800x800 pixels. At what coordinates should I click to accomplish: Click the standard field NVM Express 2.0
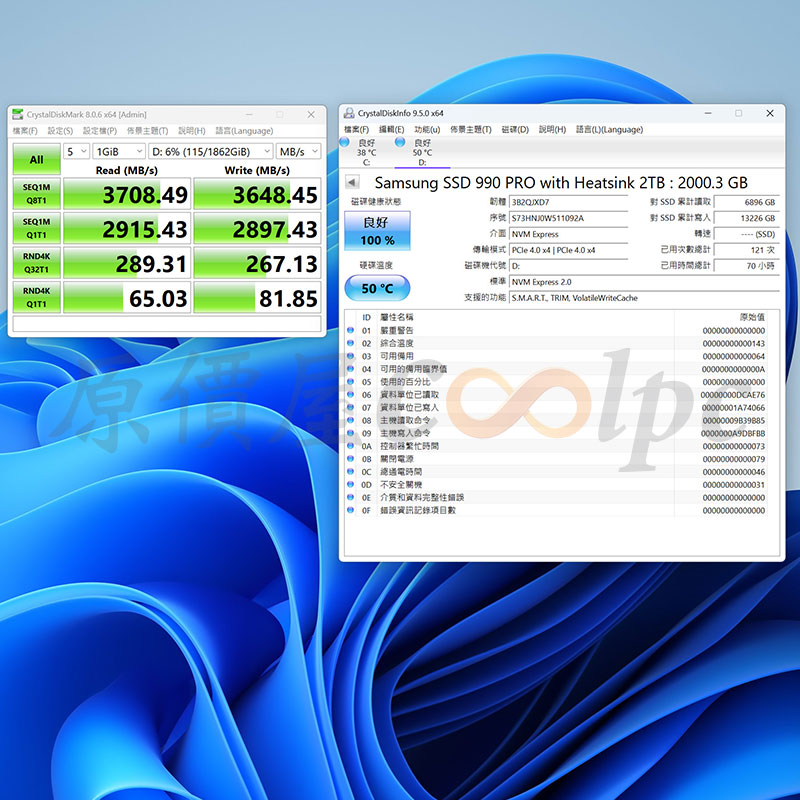644,282
